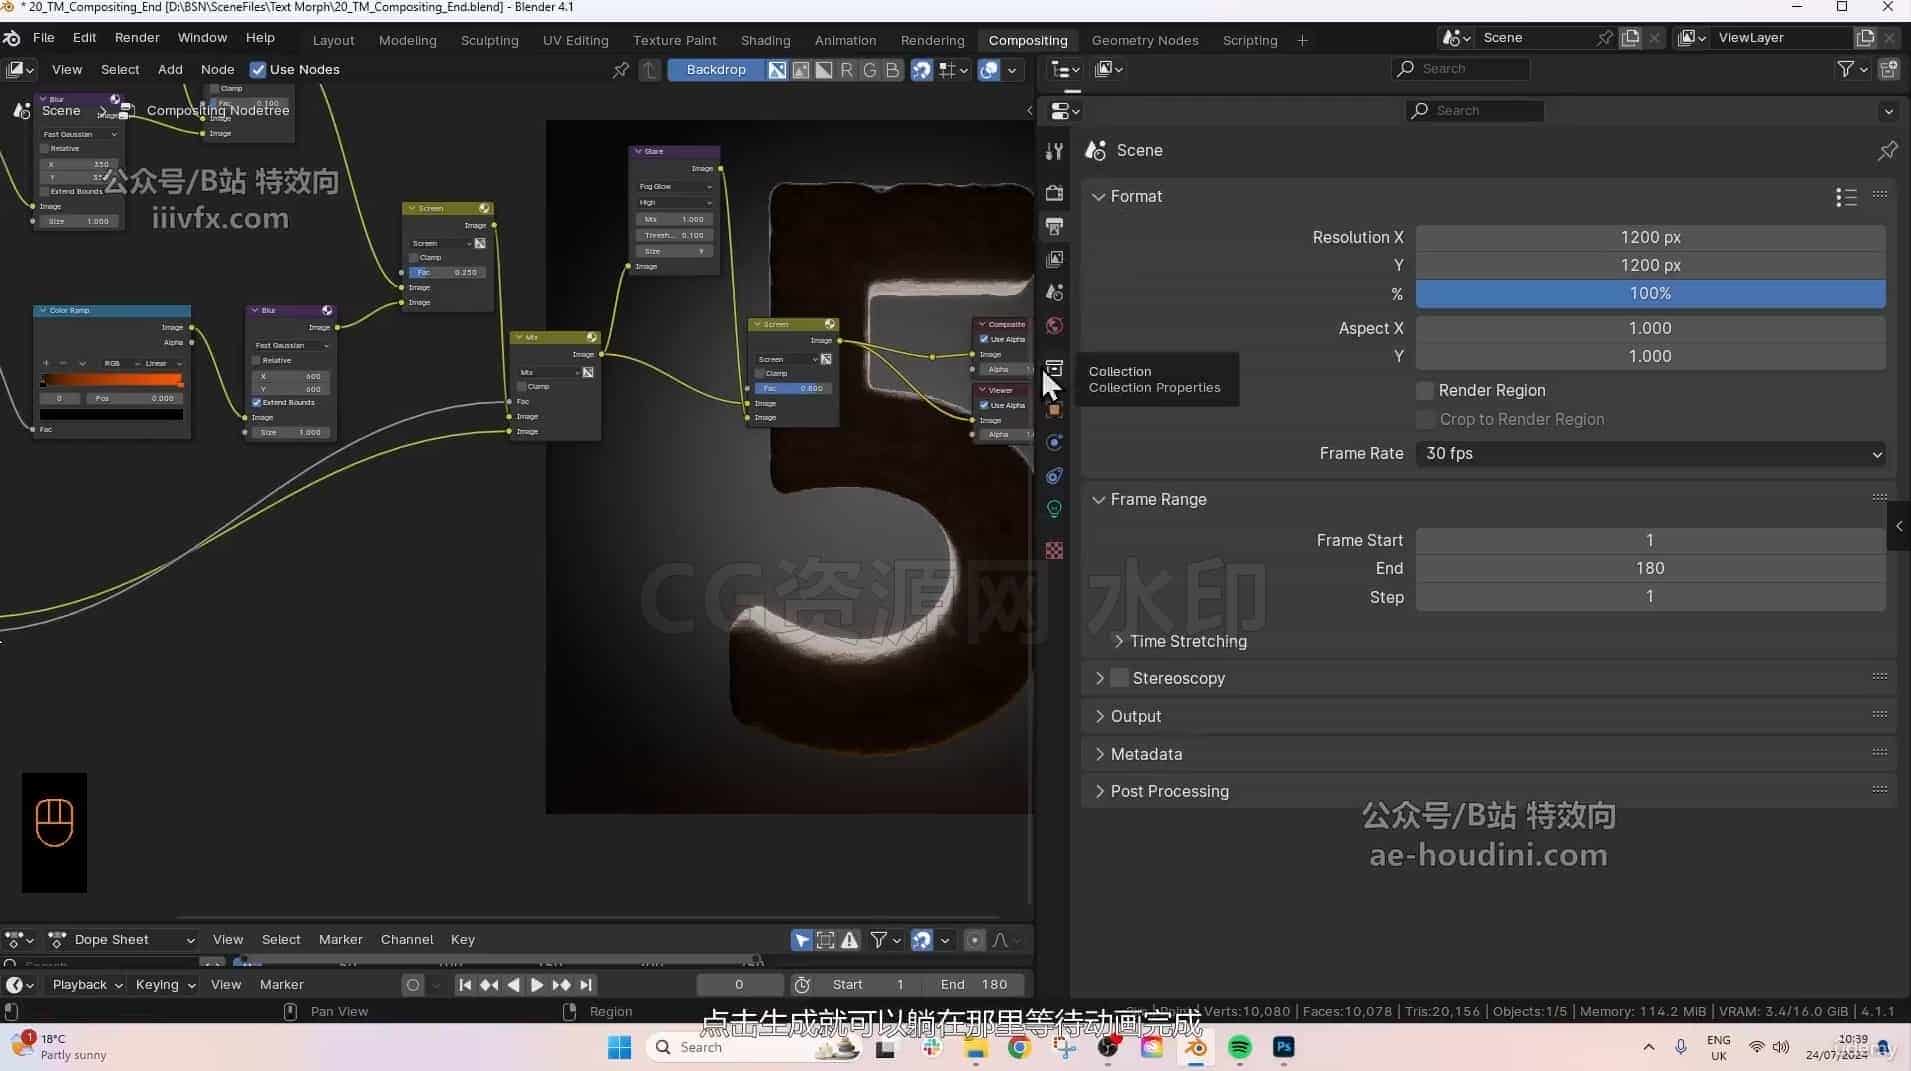Viewport: 1911px width, 1071px height.
Task: Open the Object Data properties tab
Action: [x=1054, y=509]
